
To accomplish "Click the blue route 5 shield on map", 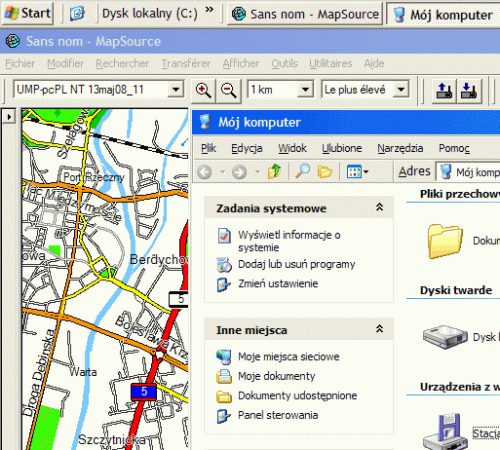I will [x=144, y=392].
